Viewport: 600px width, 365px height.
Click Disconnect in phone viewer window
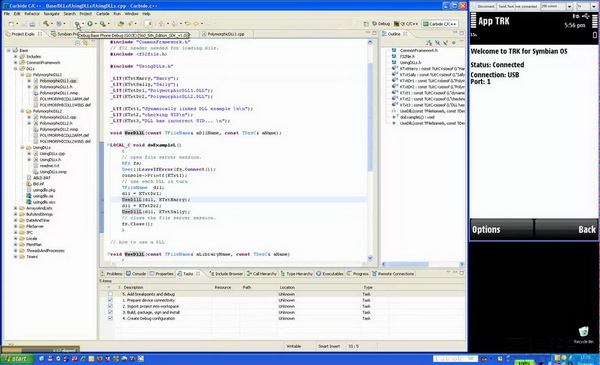(486, 7)
